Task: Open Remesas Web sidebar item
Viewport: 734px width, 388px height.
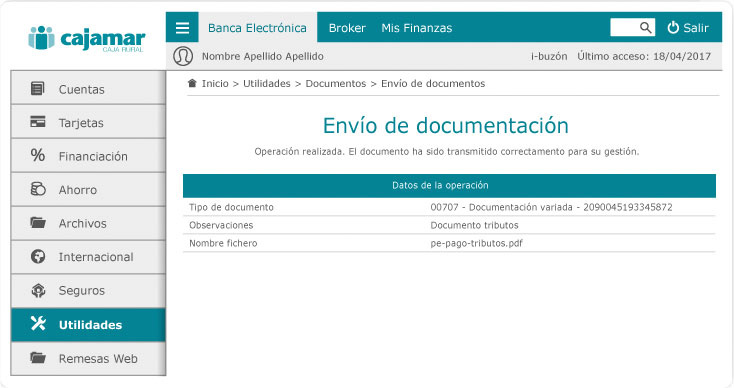Action: [x=88, y=358]
